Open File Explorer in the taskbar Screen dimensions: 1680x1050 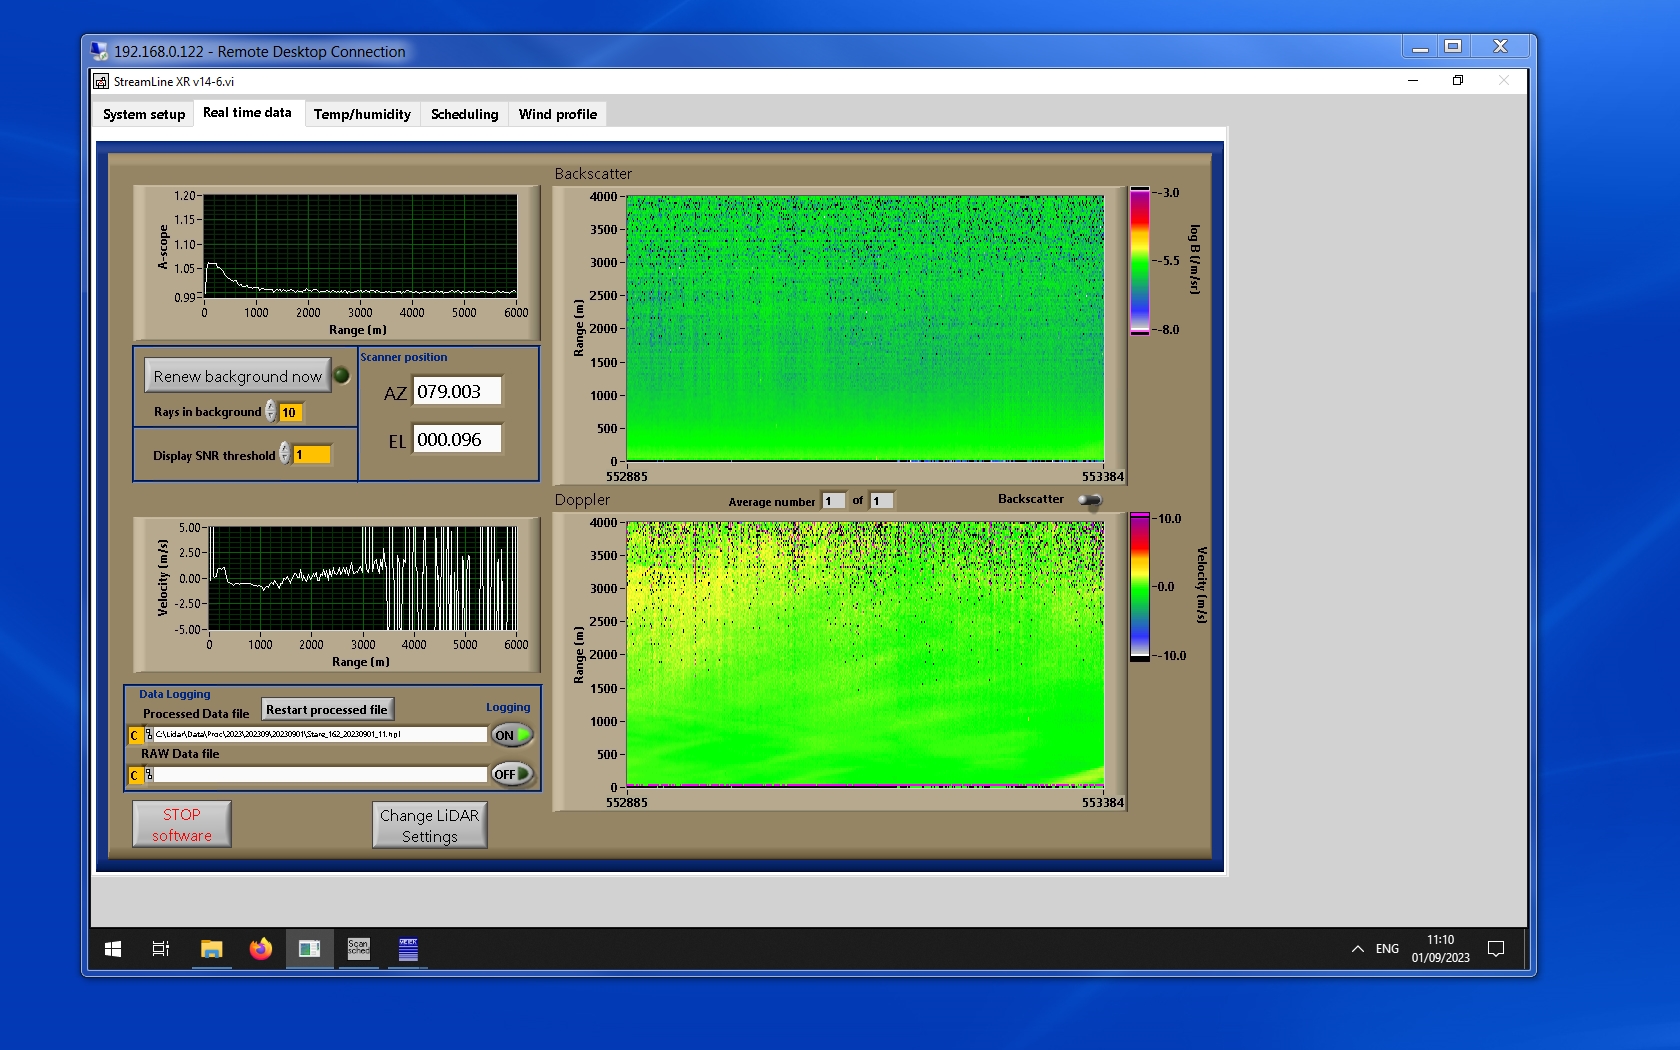click(211, 949)
